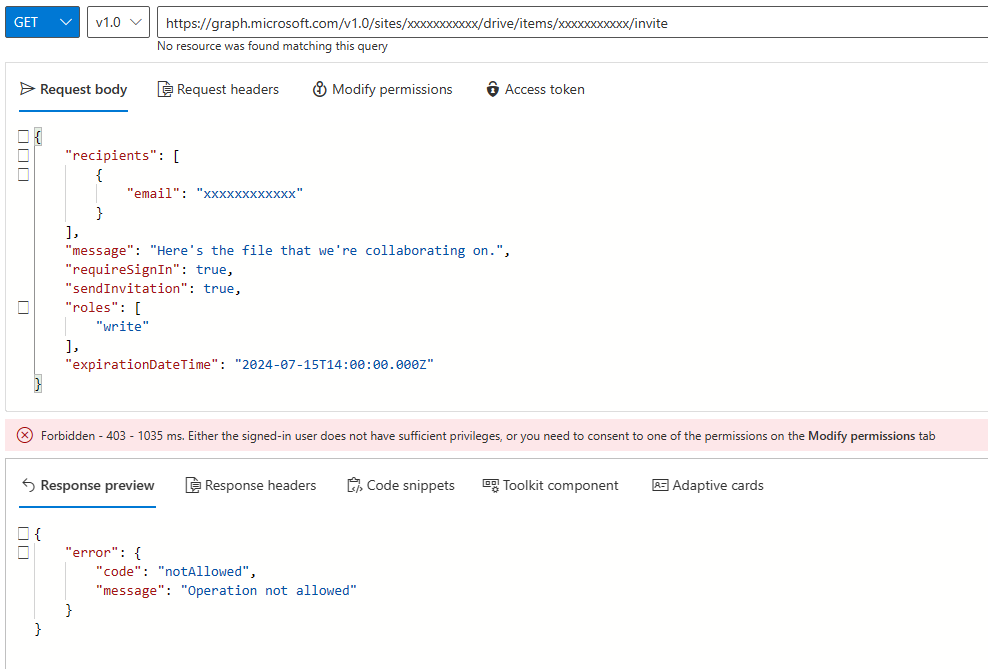
Task: Select the Adaptive cards icon
Action: 660,485
